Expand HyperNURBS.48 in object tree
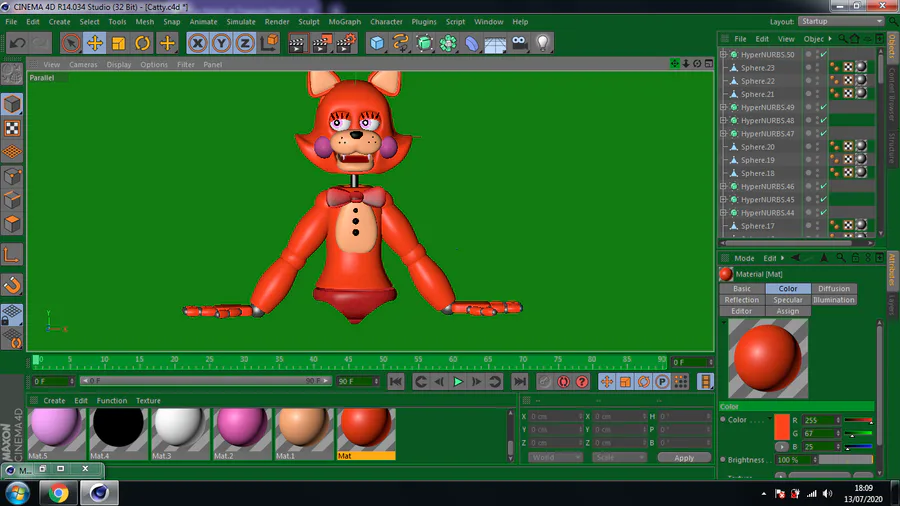The width and height of the screenshot is (900, 506). (x=724, y=120)
